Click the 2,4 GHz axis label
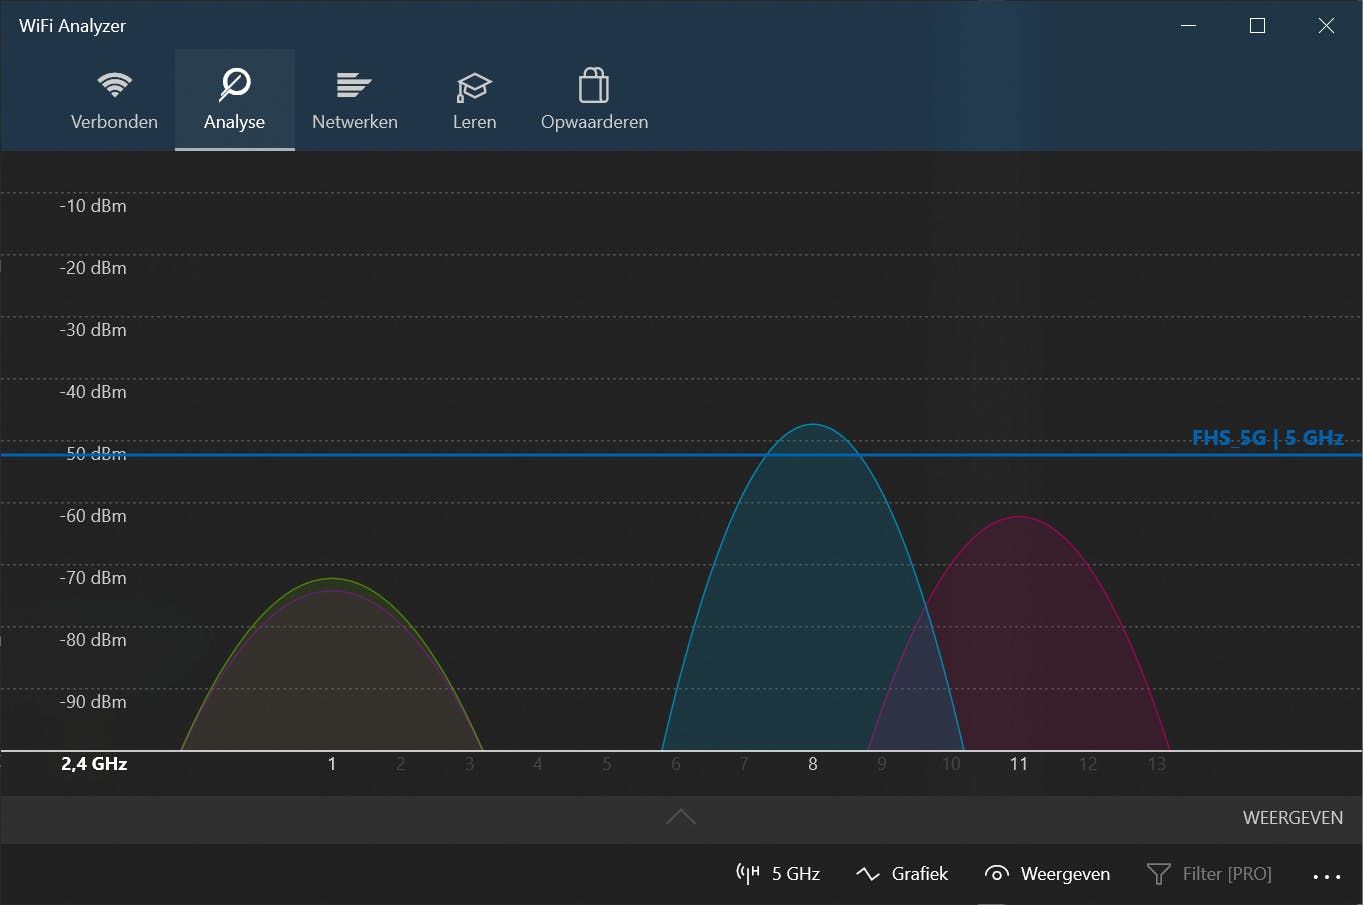The height and width of the screenshot is (905, 1363). coord(94,764)
